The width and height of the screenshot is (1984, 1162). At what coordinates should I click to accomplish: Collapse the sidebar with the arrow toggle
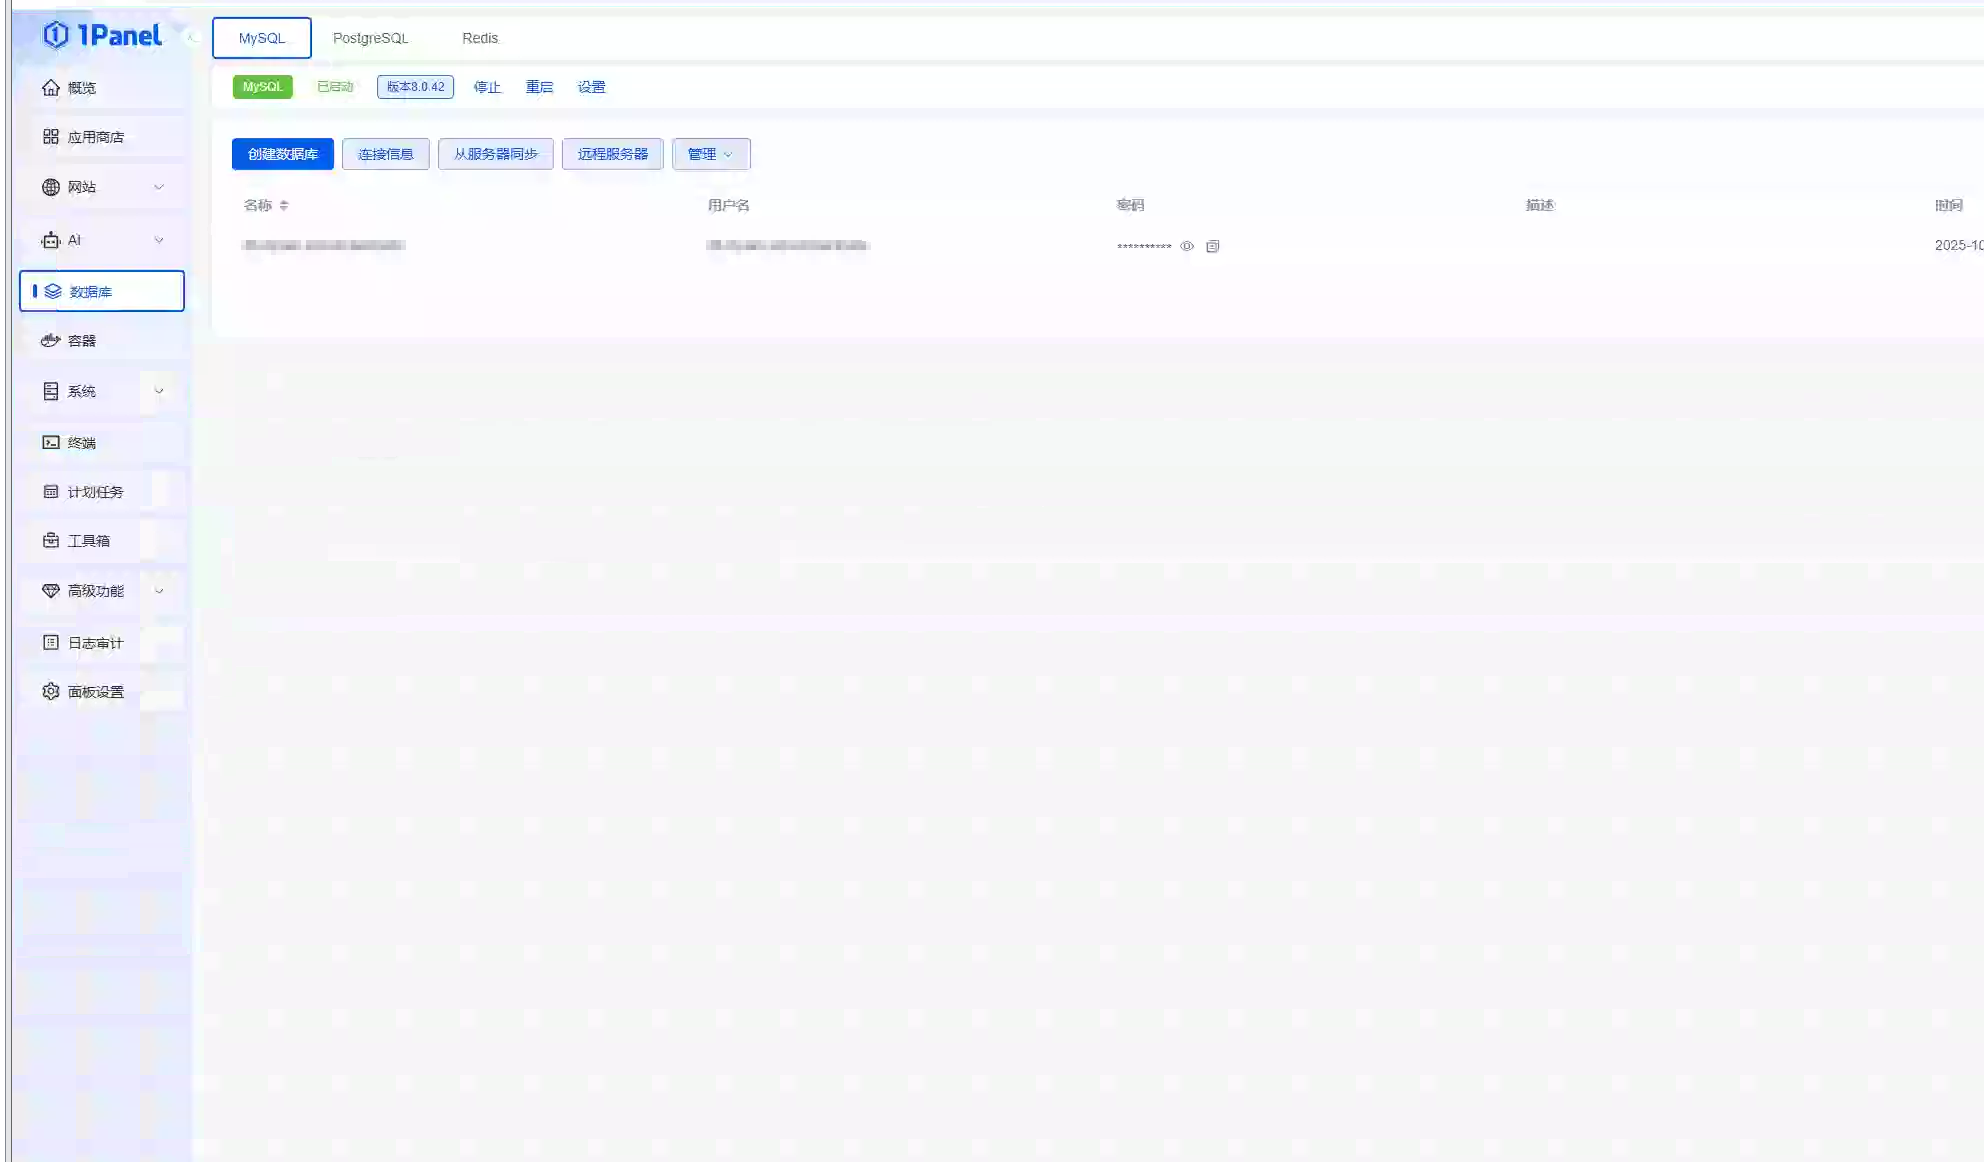191,38
